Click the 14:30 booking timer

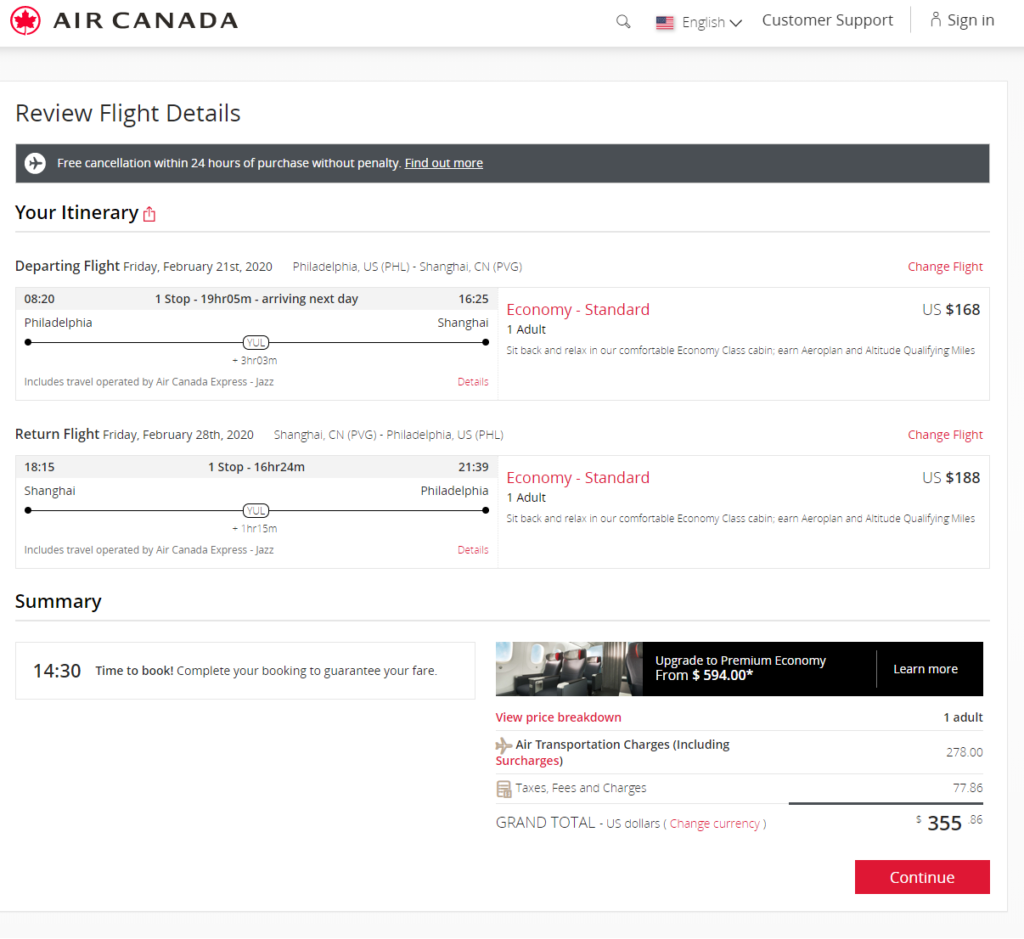pyautogui.click(x=57, y=671)
